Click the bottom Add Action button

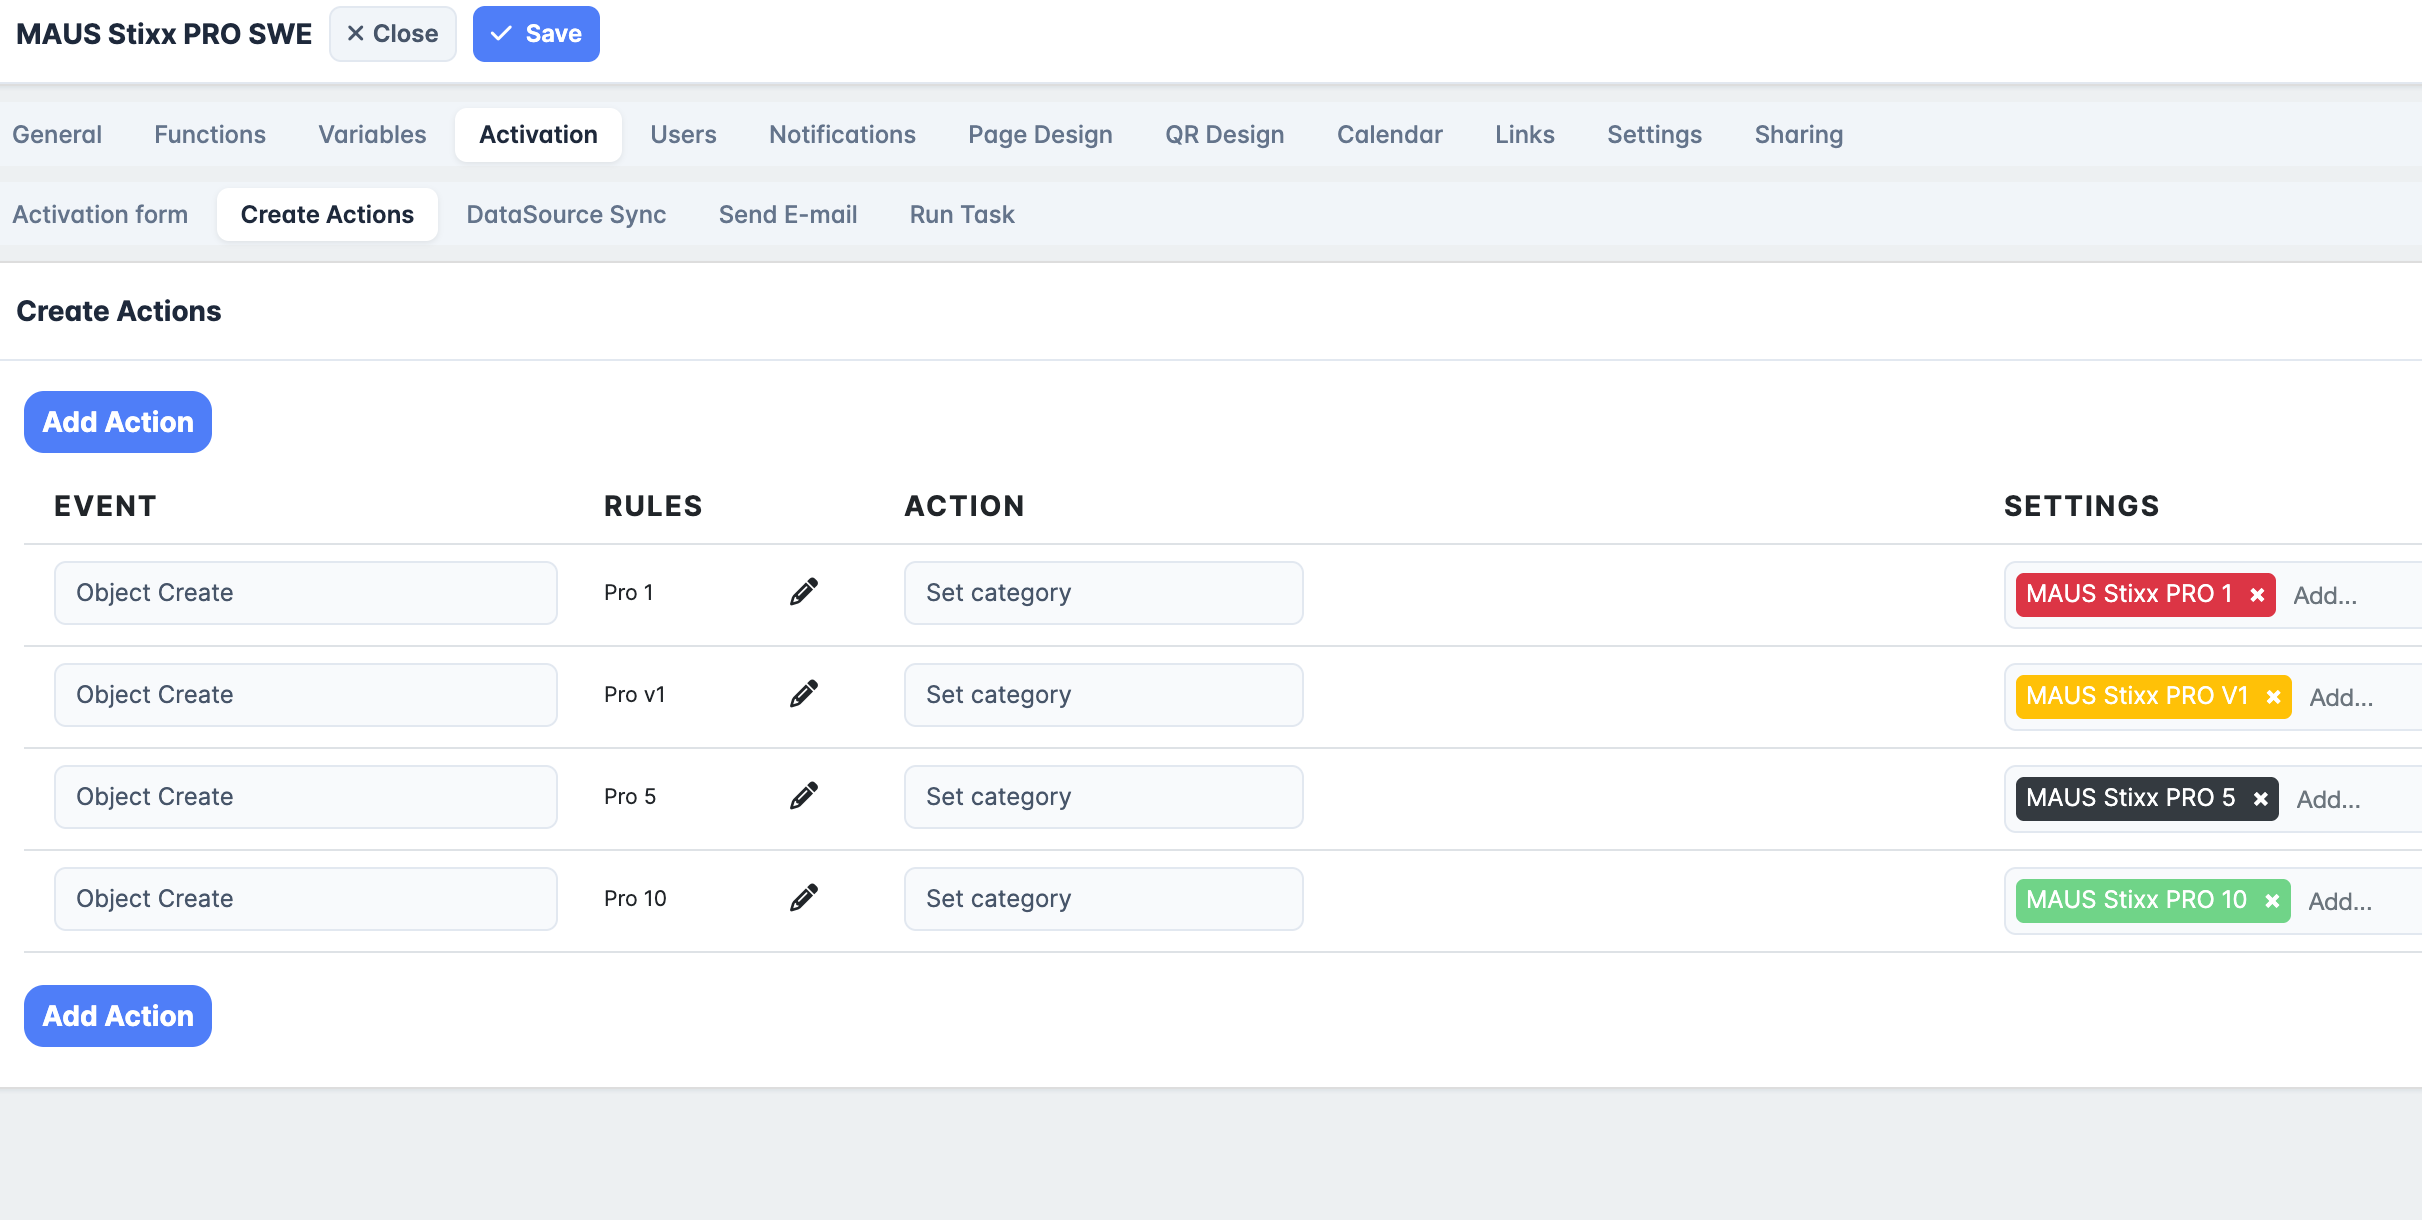pos(118,1016)
